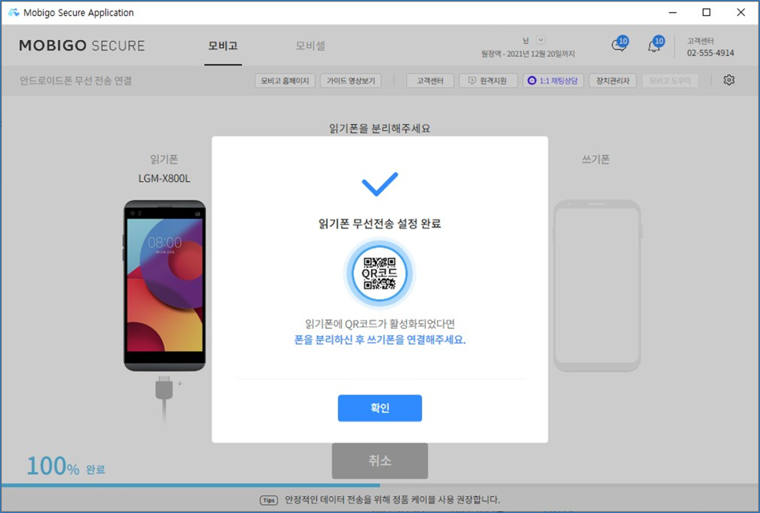Maximize the Mobigo Secure Application window
Screen dimensions: 760x513
point(706,13)
